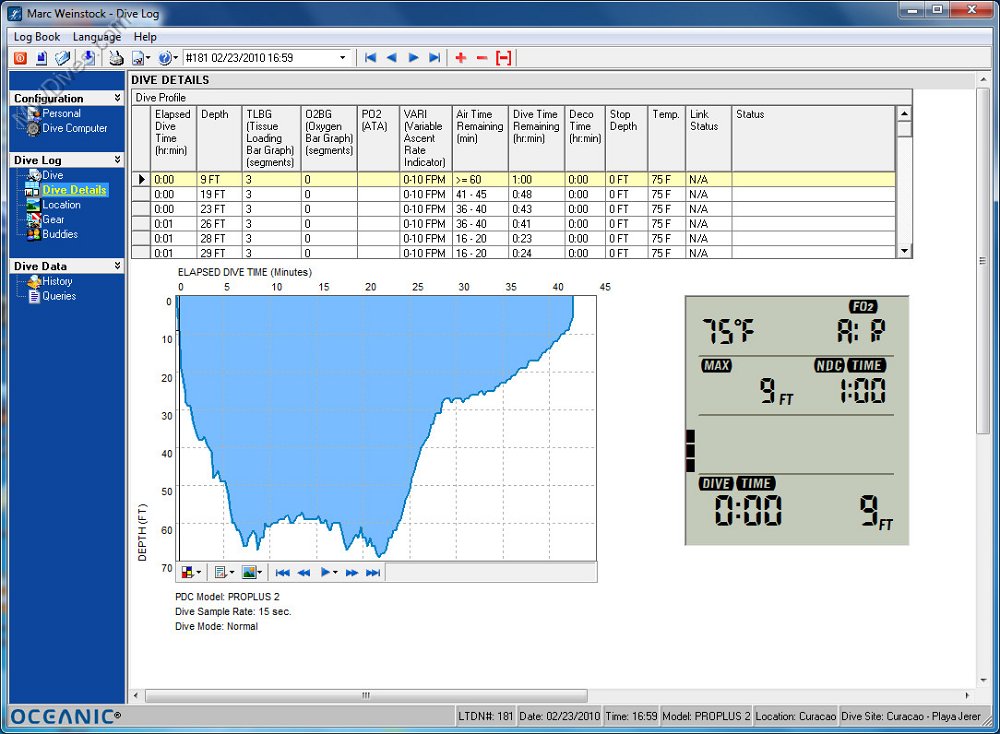
Task: Click "Location: Curacao" in the status bar
Action: (795, 716)
